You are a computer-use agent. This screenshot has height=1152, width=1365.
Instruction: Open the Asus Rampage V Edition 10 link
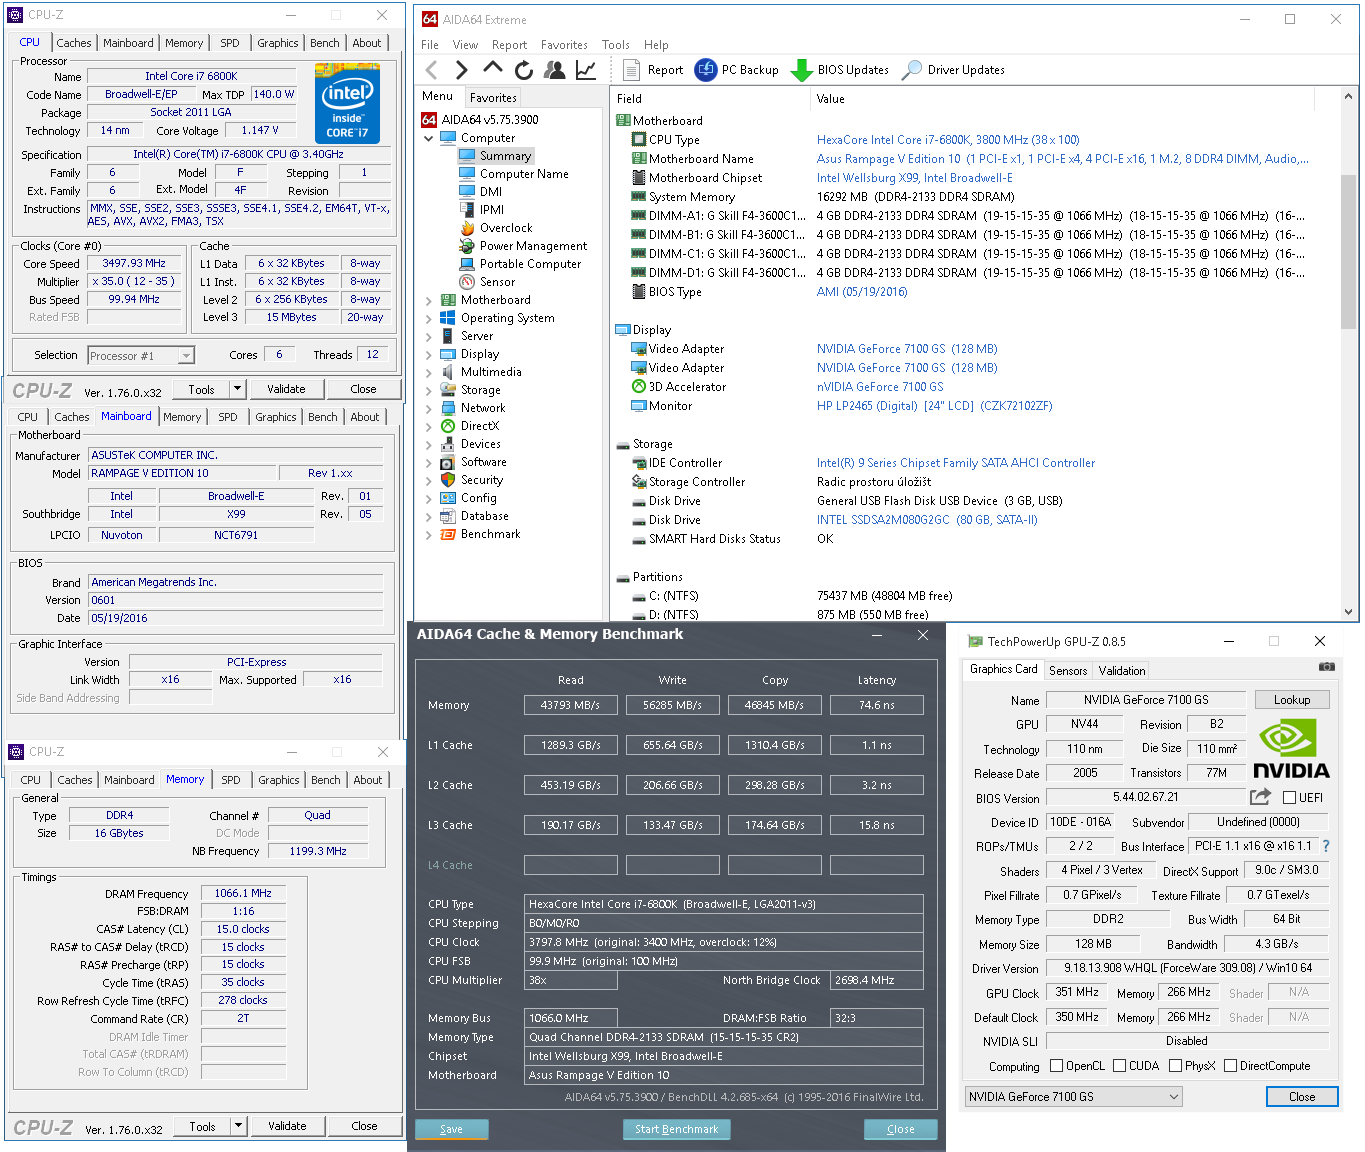(x=1062, y=159)
